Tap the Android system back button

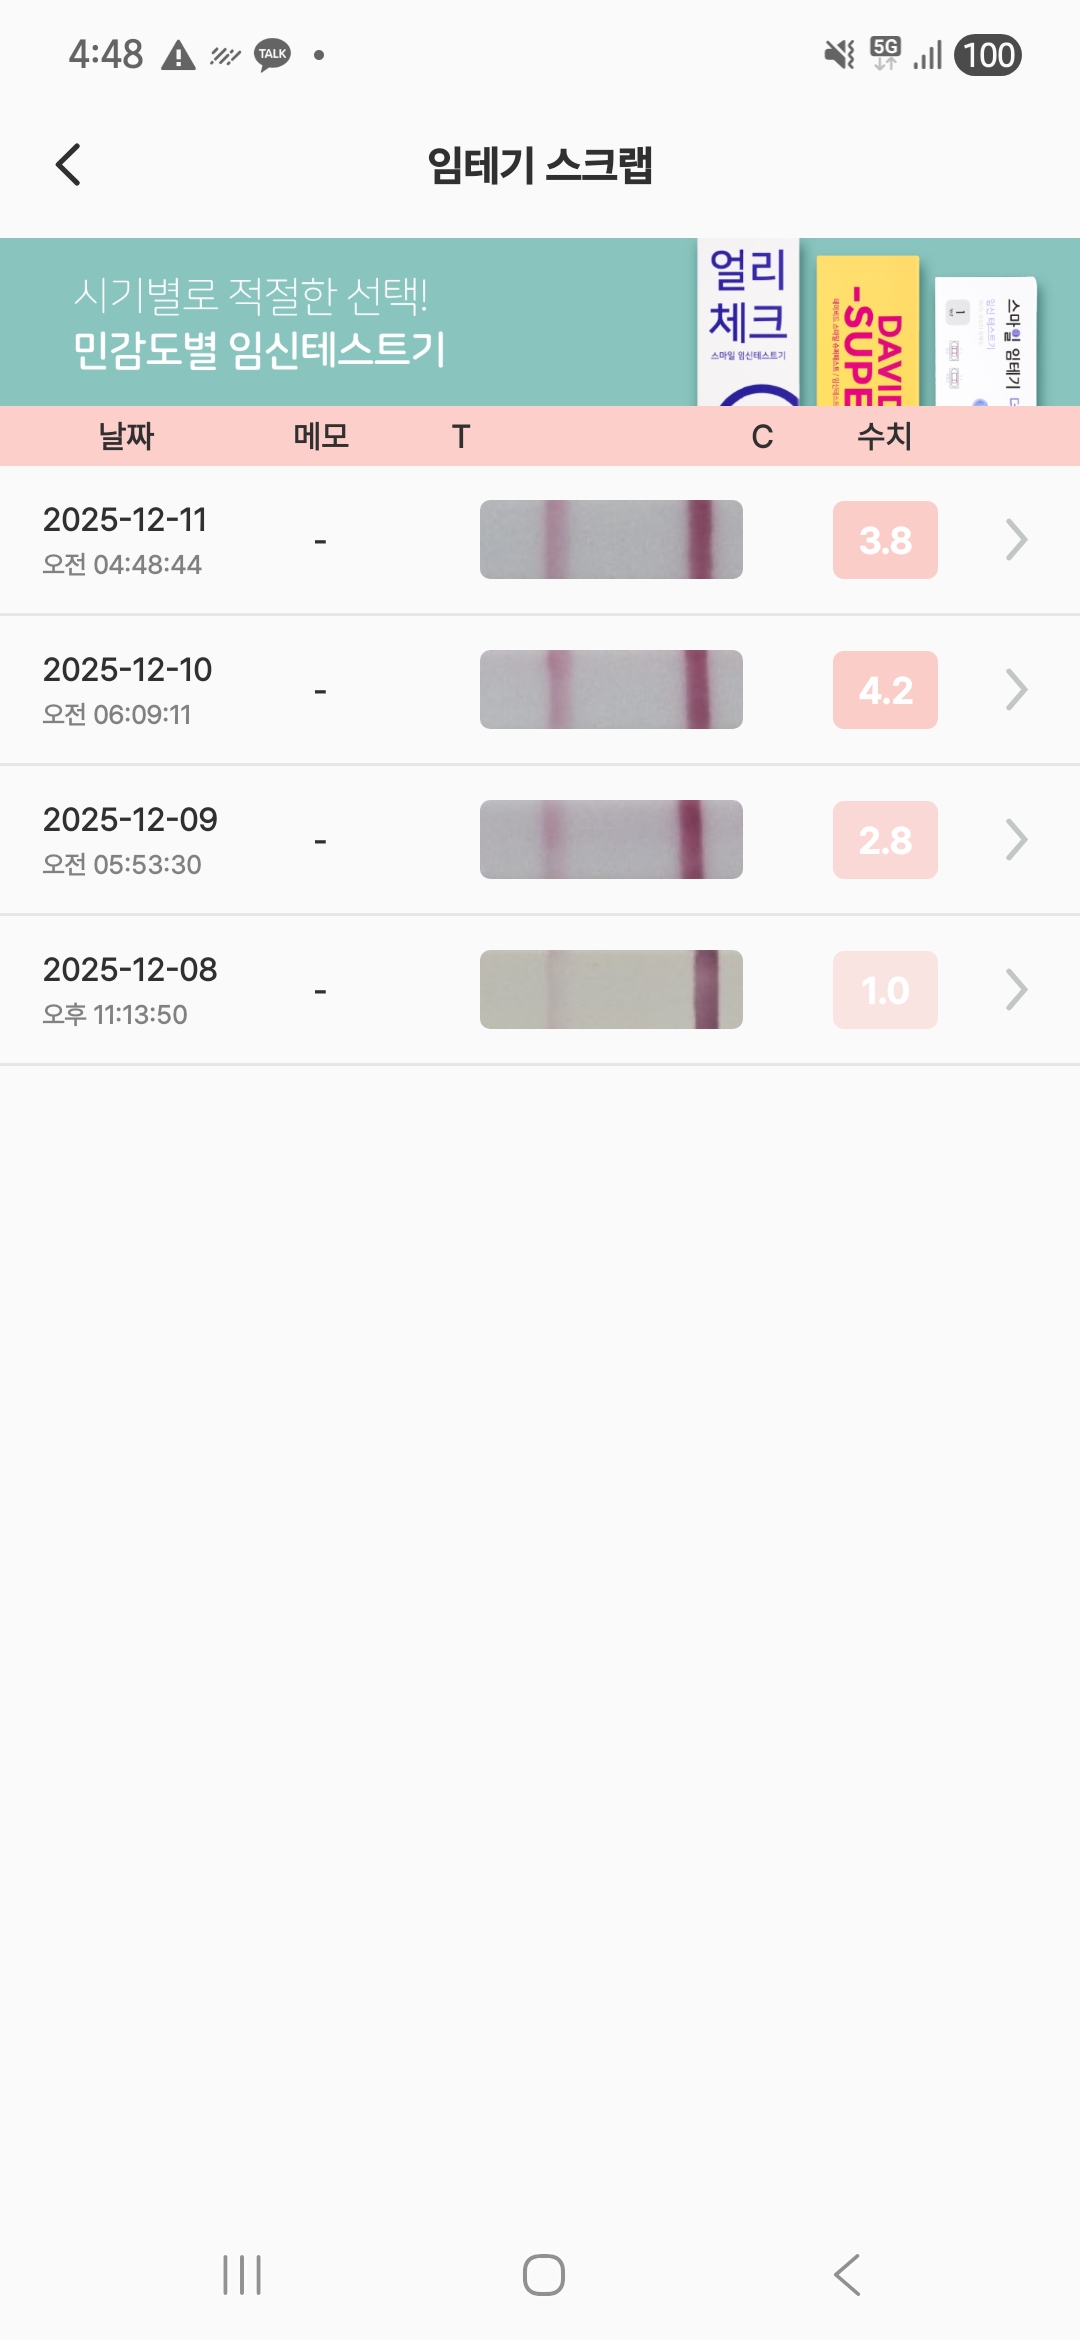point(847,2275)
